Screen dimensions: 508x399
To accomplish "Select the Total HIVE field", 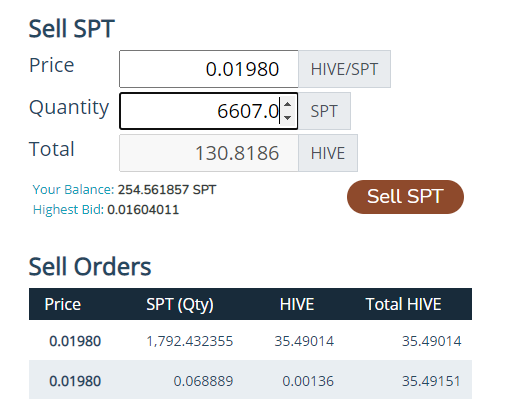I will click(x=209, y=153).
